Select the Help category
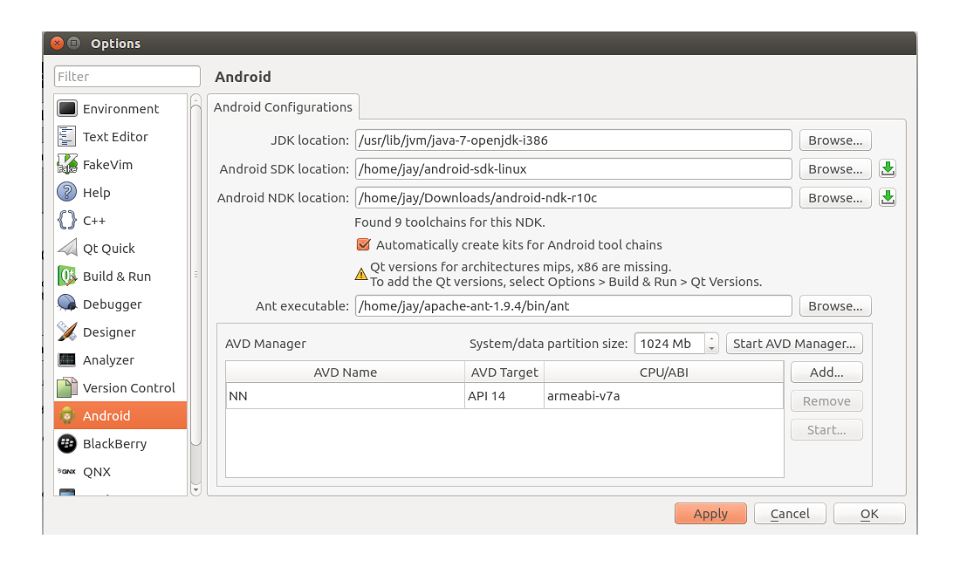Screen dimensions: 960x567 (x=121, y=192)
